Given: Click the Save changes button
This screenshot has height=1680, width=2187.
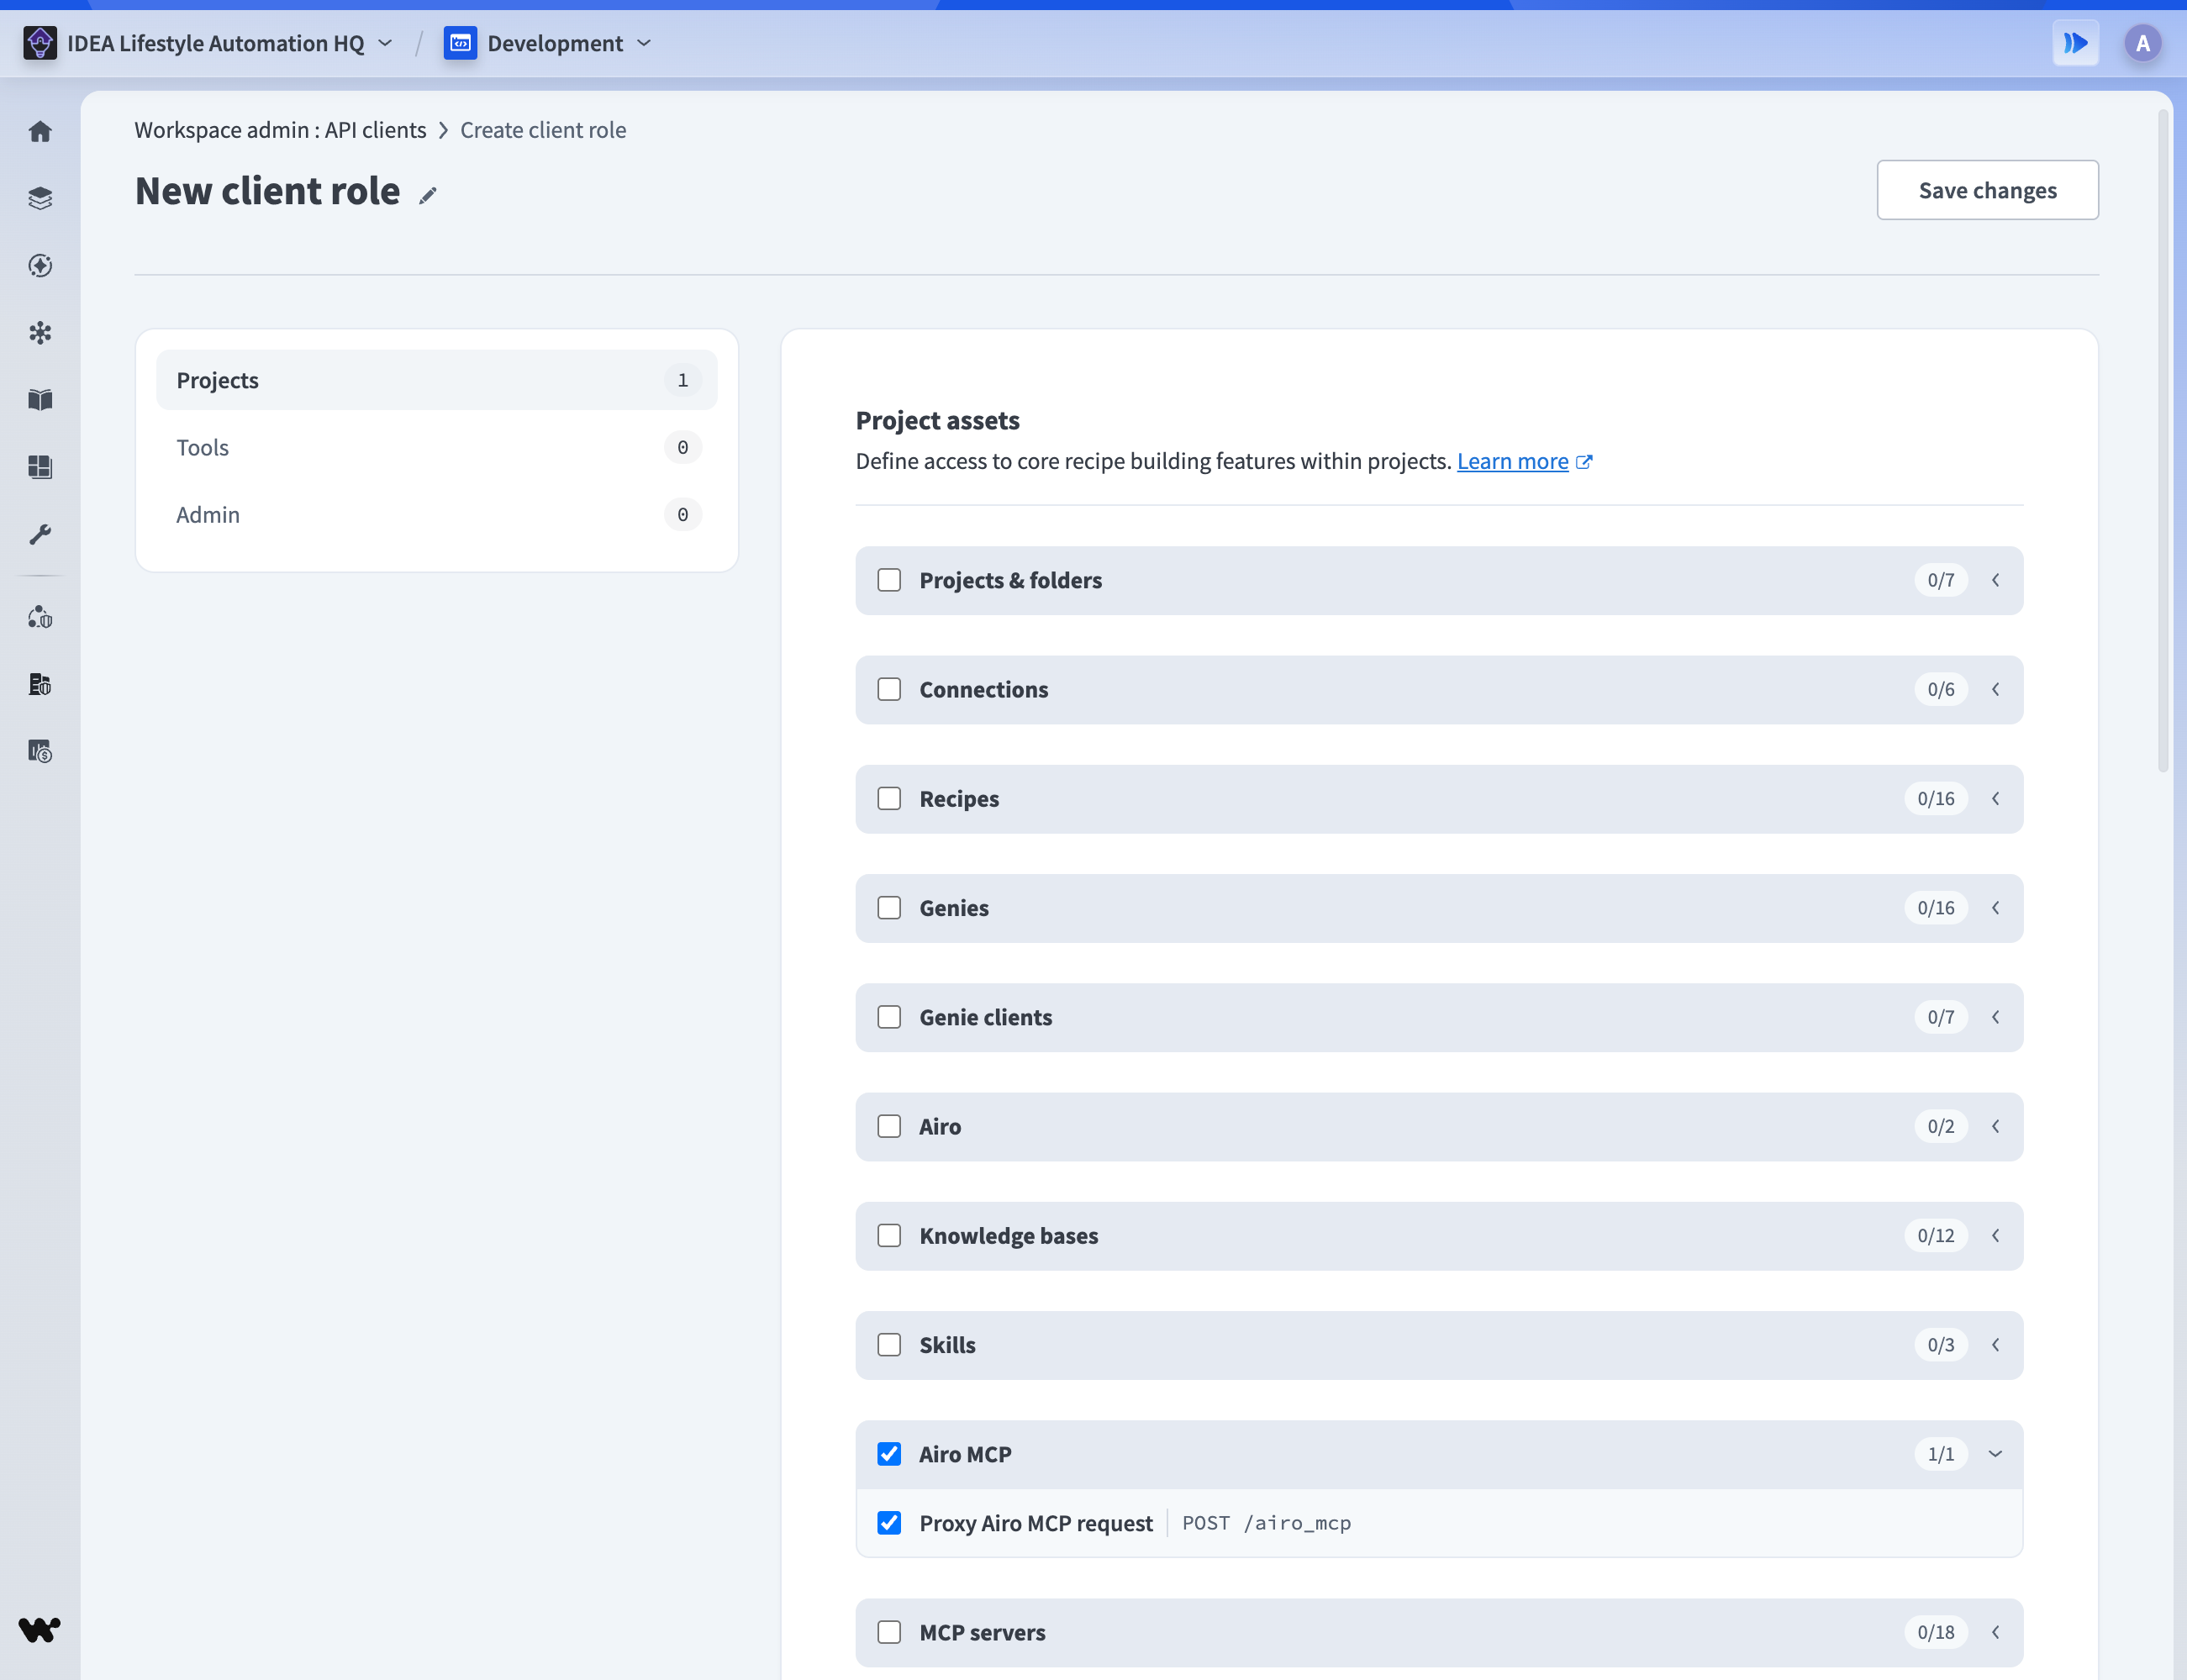Looking at the screenshot, I should click(1987, 190).
